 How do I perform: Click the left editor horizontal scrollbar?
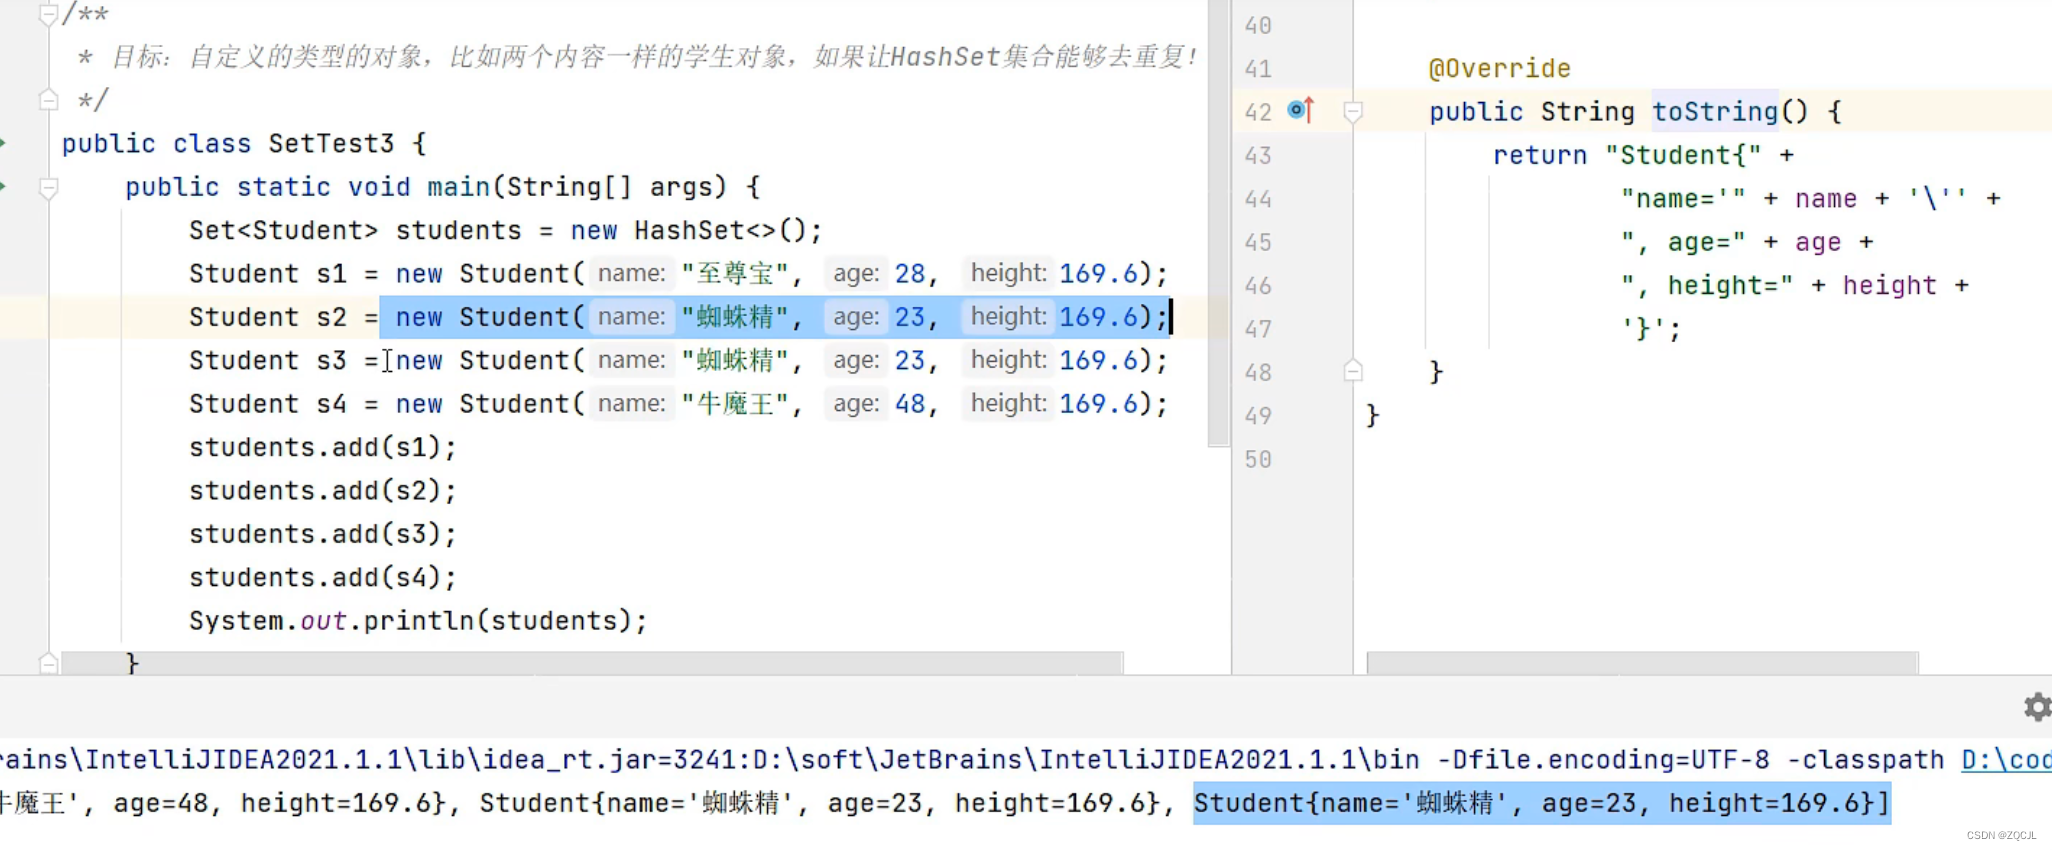pos(592,663)
